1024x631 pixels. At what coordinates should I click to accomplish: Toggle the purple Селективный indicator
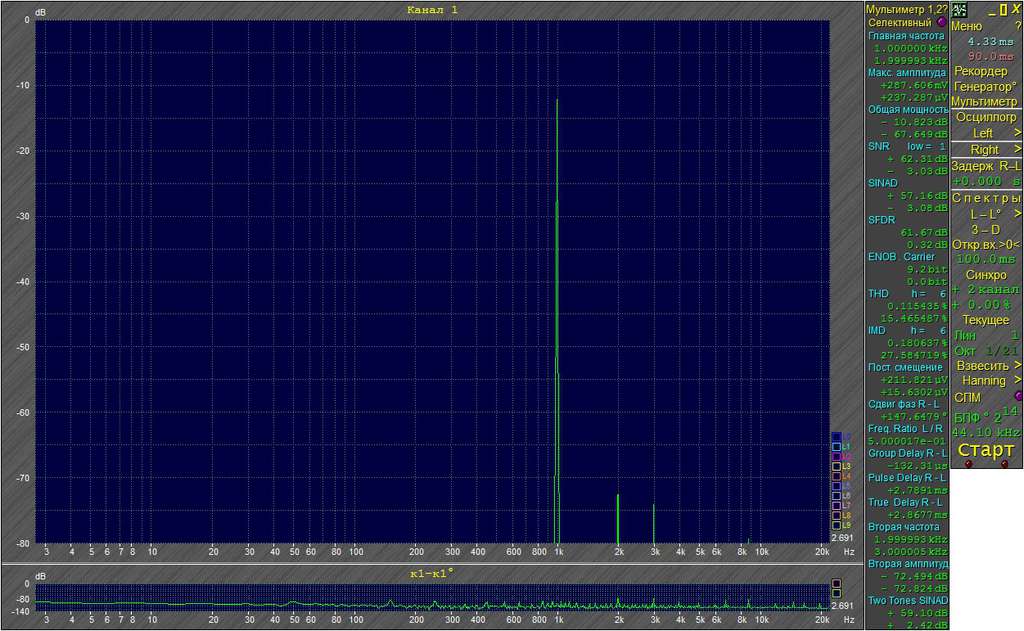click(941, 22)
